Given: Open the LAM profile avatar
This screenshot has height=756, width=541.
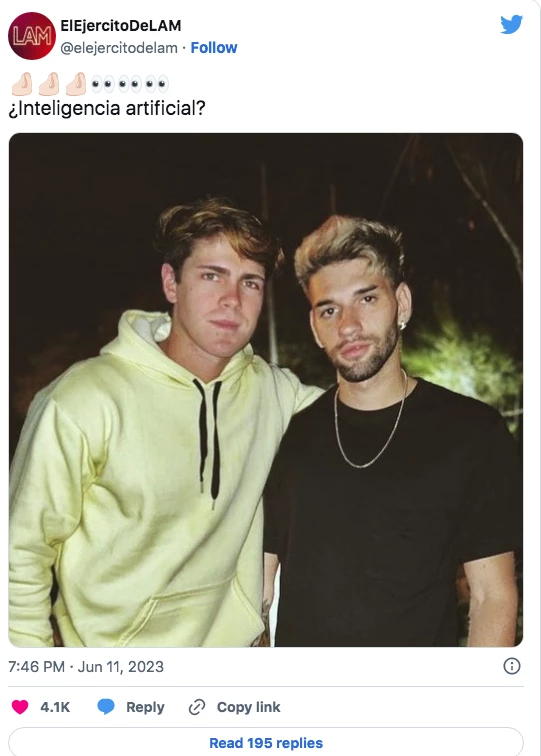Looking at the screenshot, I should pos(32,36).
